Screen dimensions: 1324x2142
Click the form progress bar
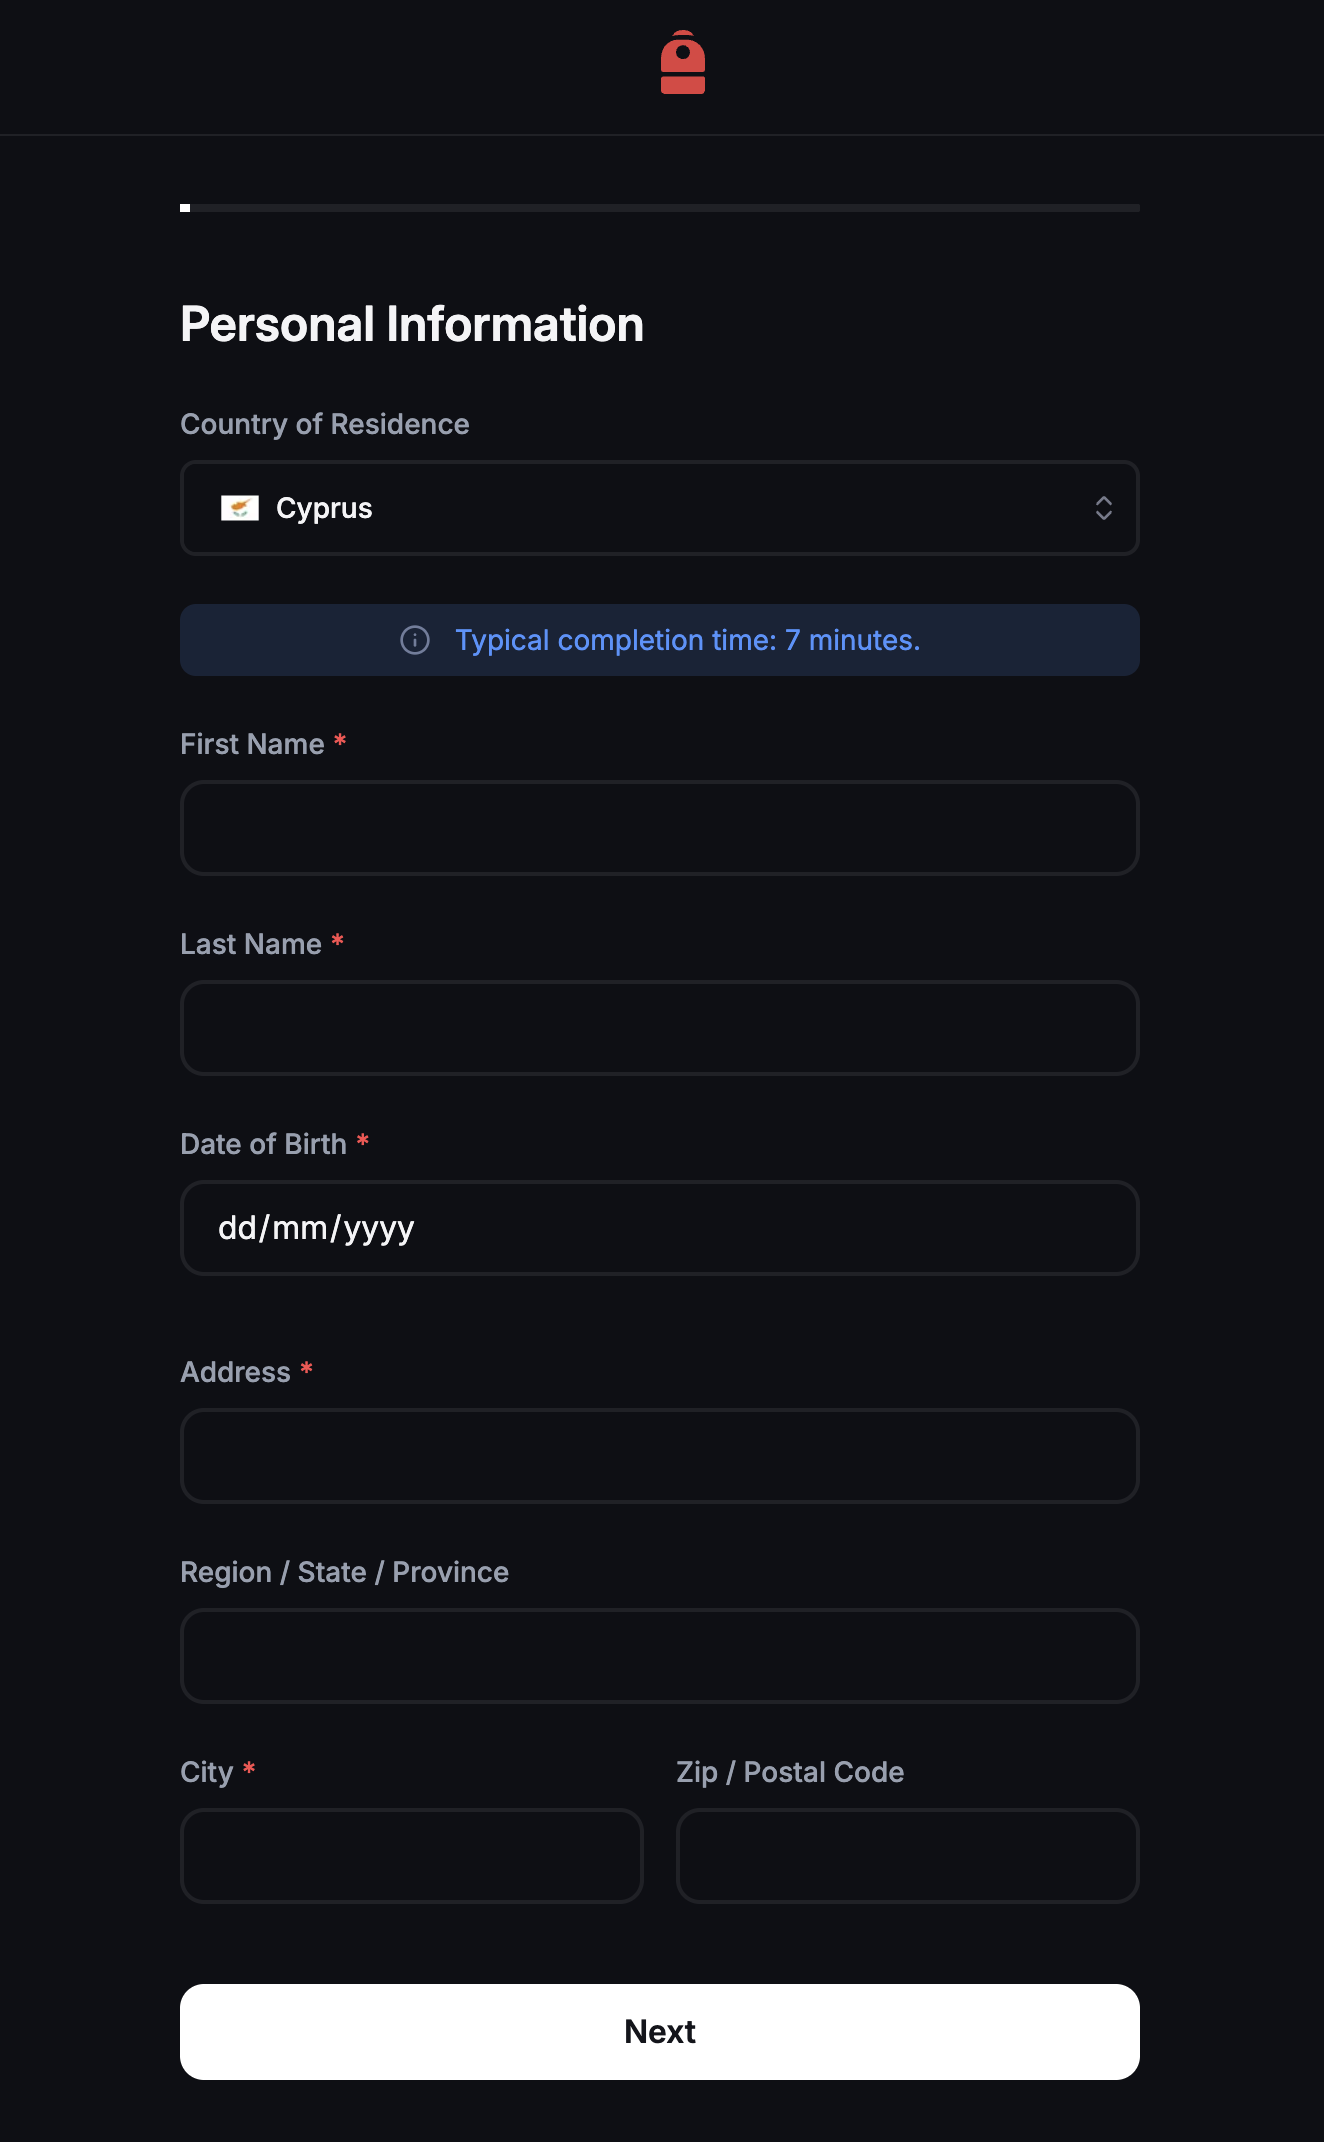(x=660, y=208)
